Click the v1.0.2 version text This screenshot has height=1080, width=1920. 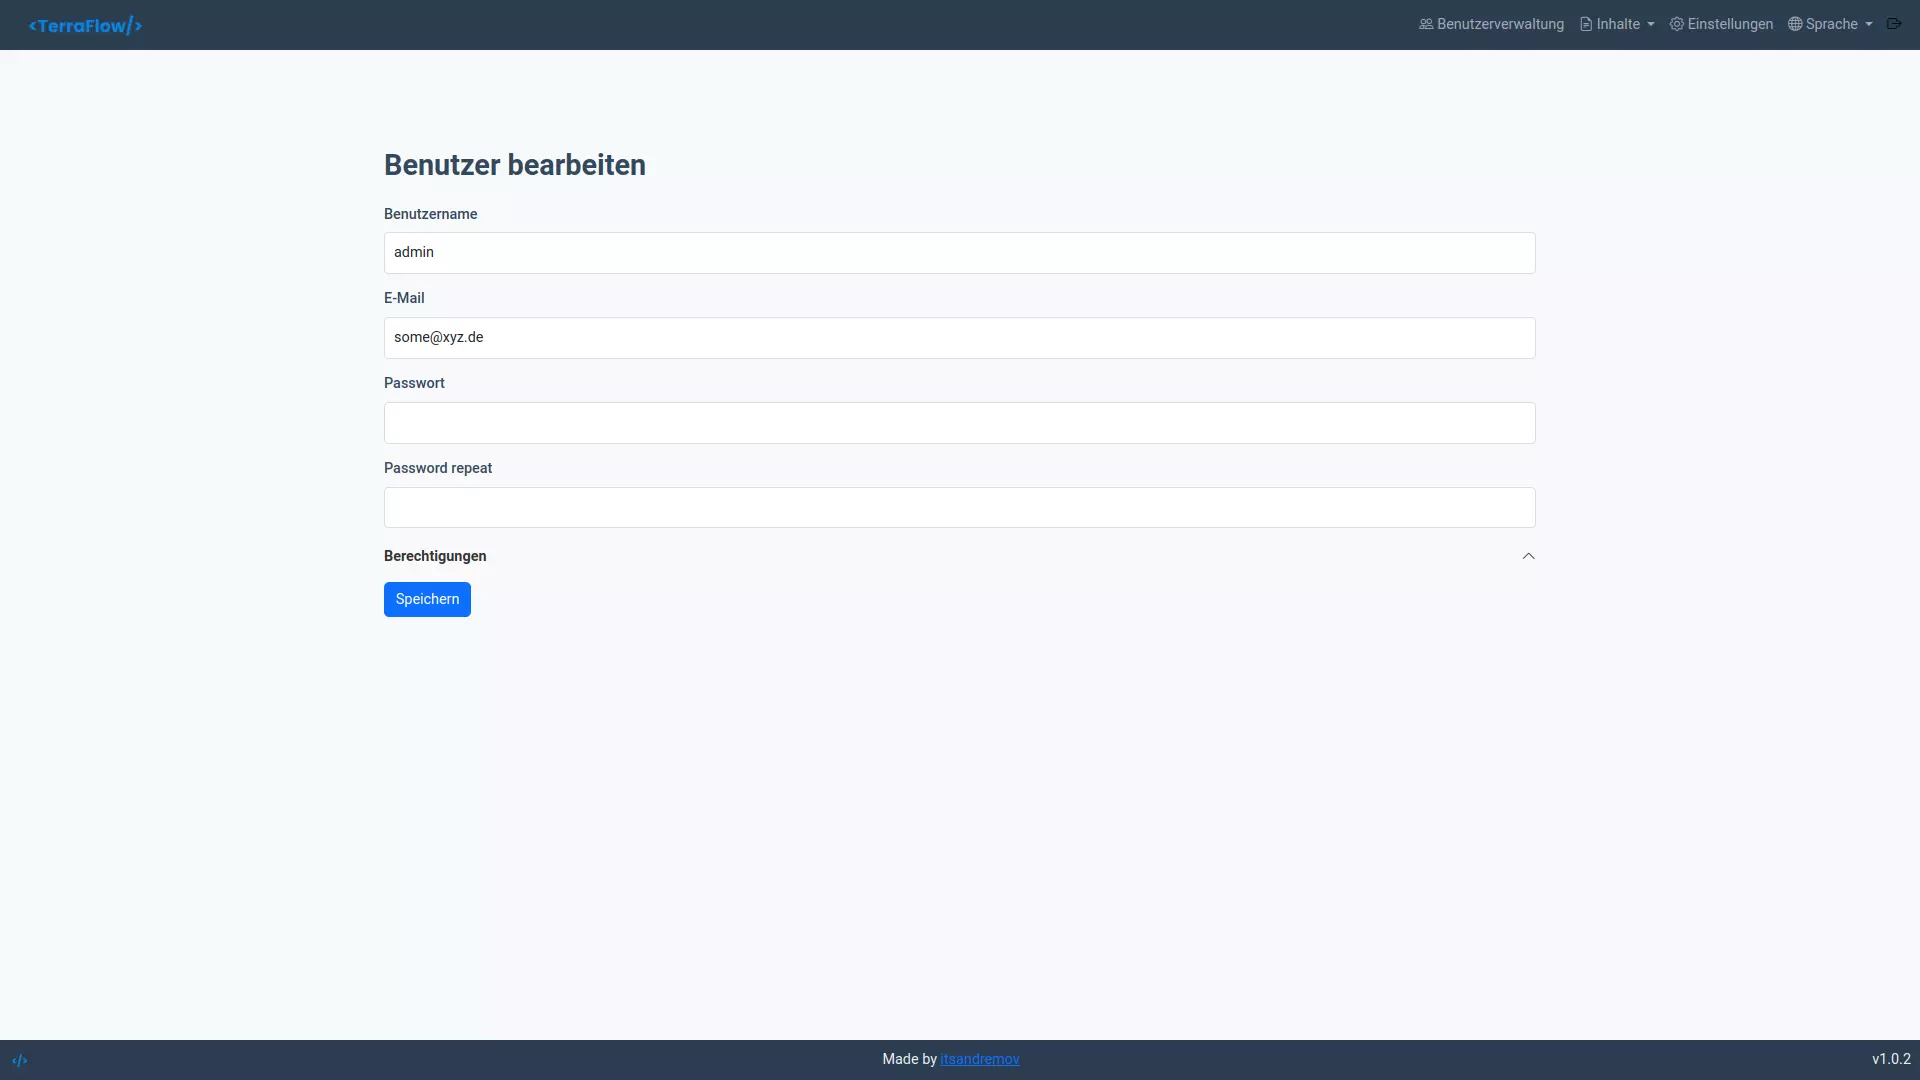[x=1891, y=1059]
